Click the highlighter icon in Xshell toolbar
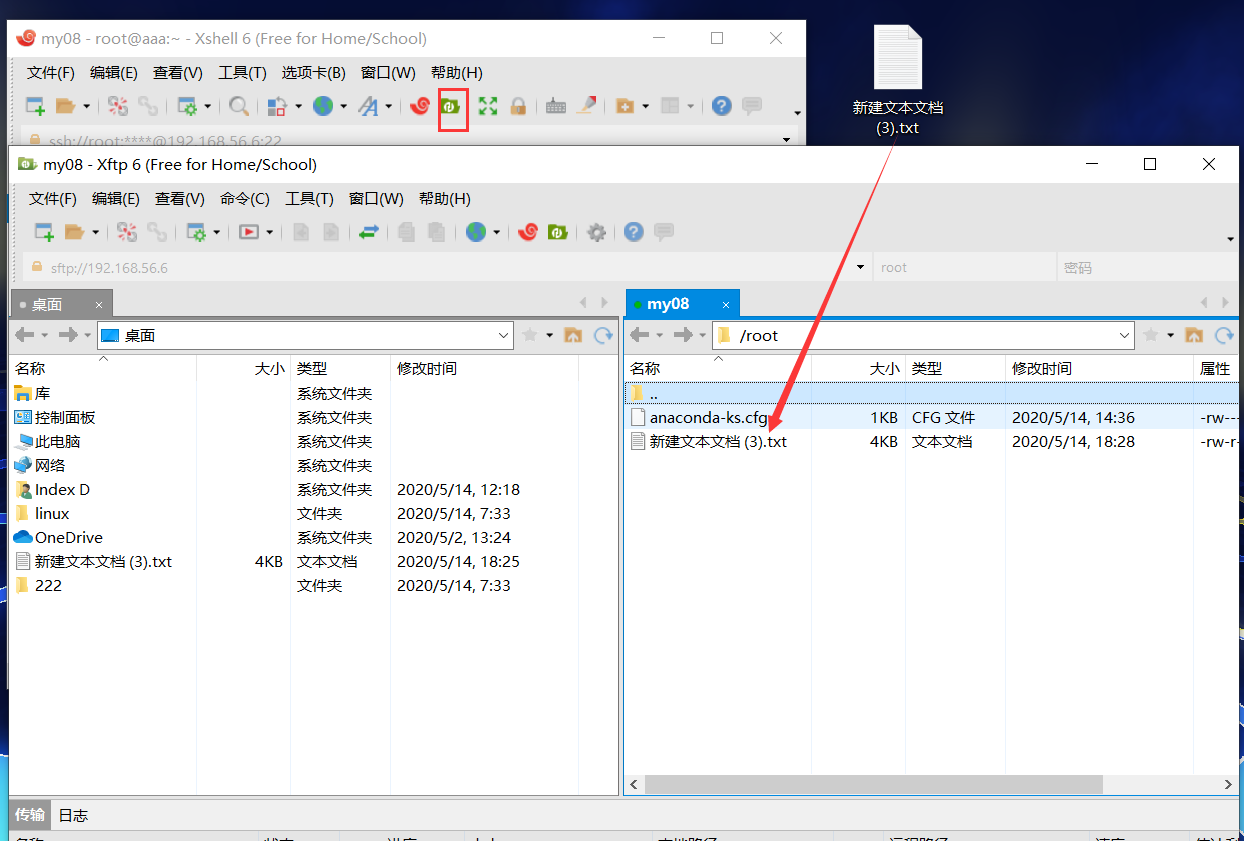The image size is (1244, 841). click(x=586, y=105)
